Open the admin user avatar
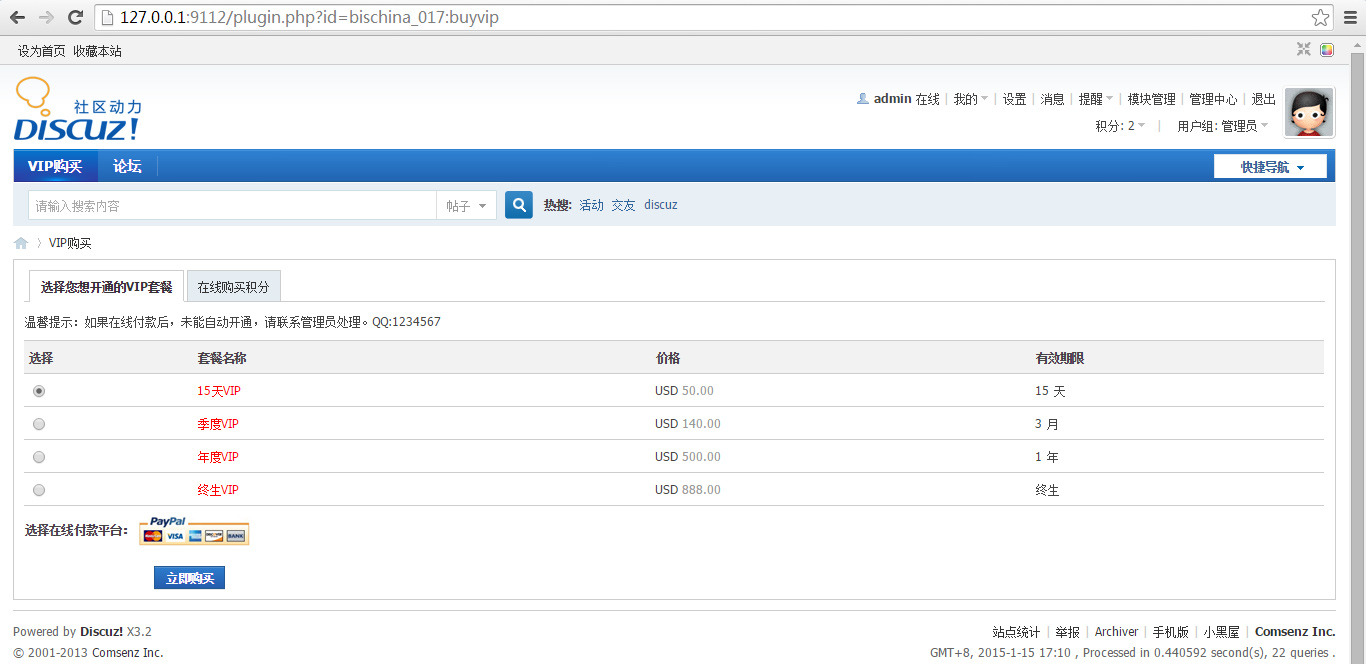This screenshot has width=1366, height=664. tap(1309, 112)
